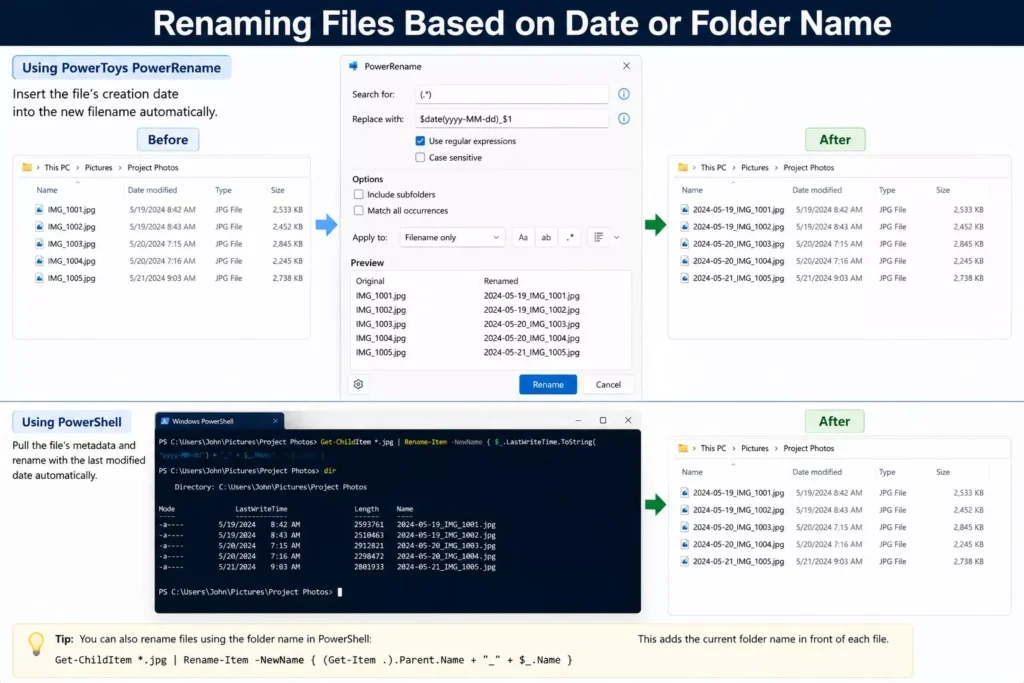The width and height of the screenshot is (1024, 683).
Task: Click 2024-05-19_IMG_1001.jpg file icon in PowerRename After pane
Action: (684, 210)
